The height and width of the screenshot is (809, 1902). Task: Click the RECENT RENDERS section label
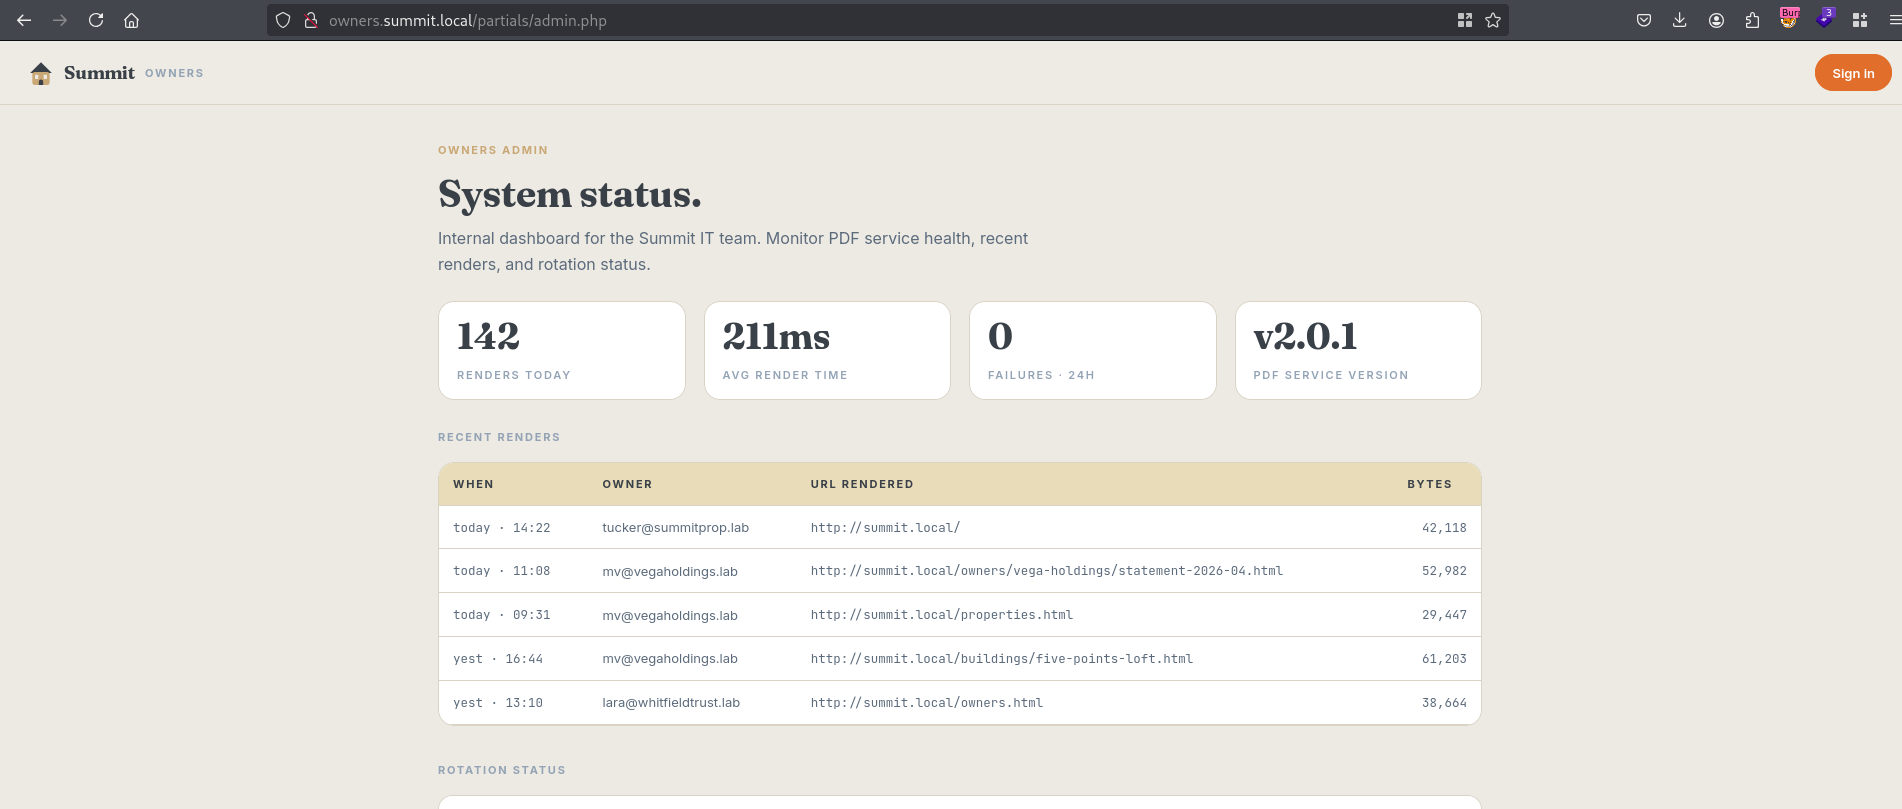click(x=499, y=437)
